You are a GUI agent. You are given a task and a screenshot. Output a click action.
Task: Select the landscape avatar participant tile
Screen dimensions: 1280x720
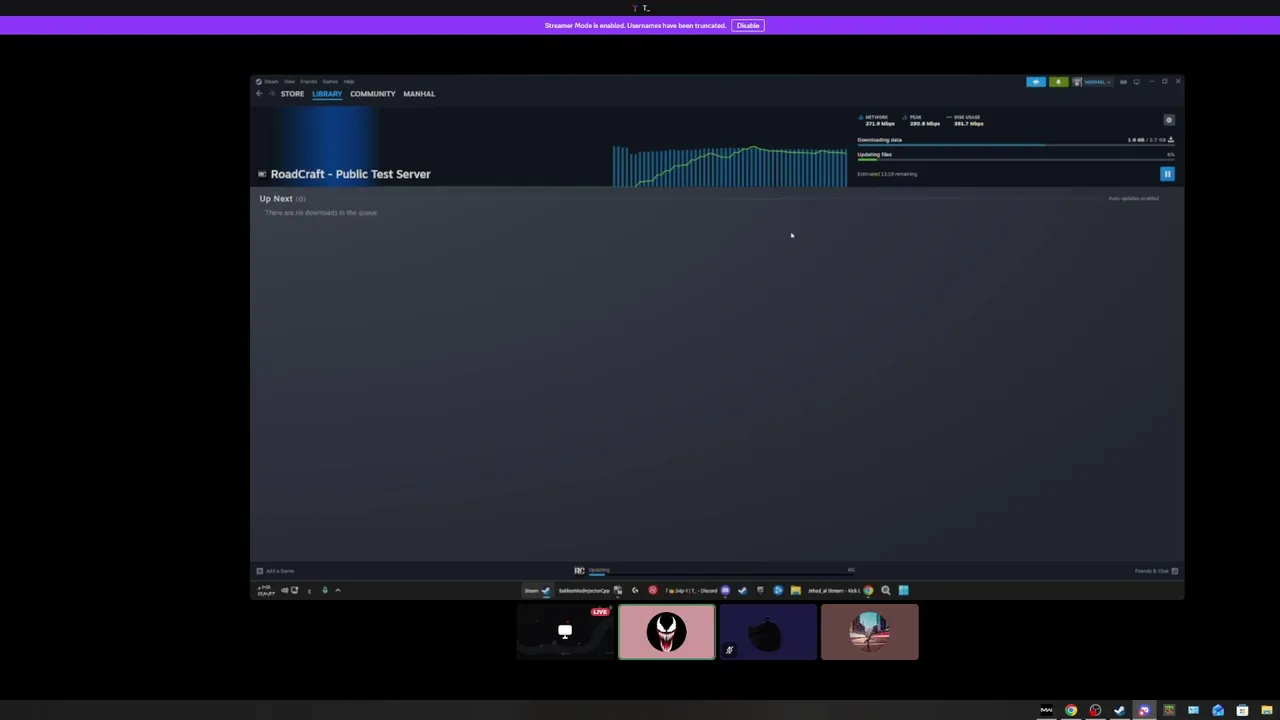pyautogui.click(x=869, y=632)
